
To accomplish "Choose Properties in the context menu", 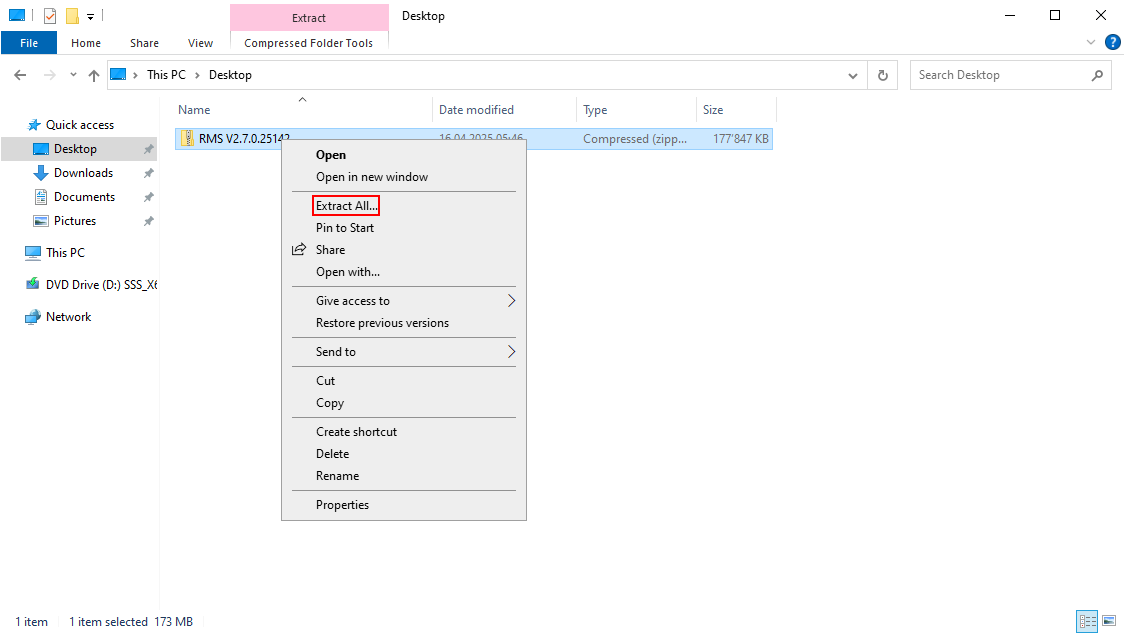I will pos(404,506).
